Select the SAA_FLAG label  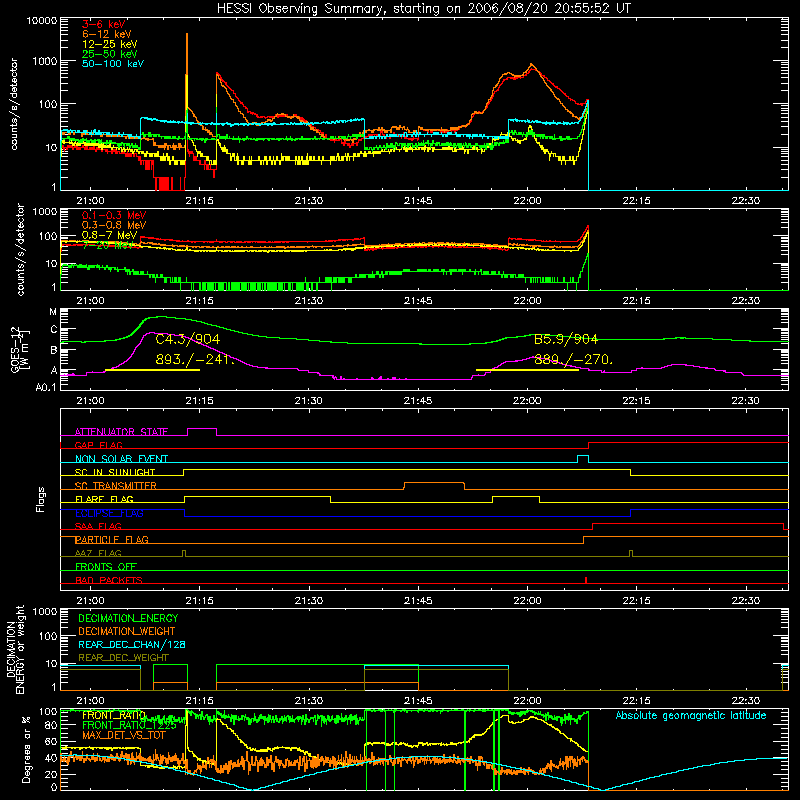click(x=98, y=526)
